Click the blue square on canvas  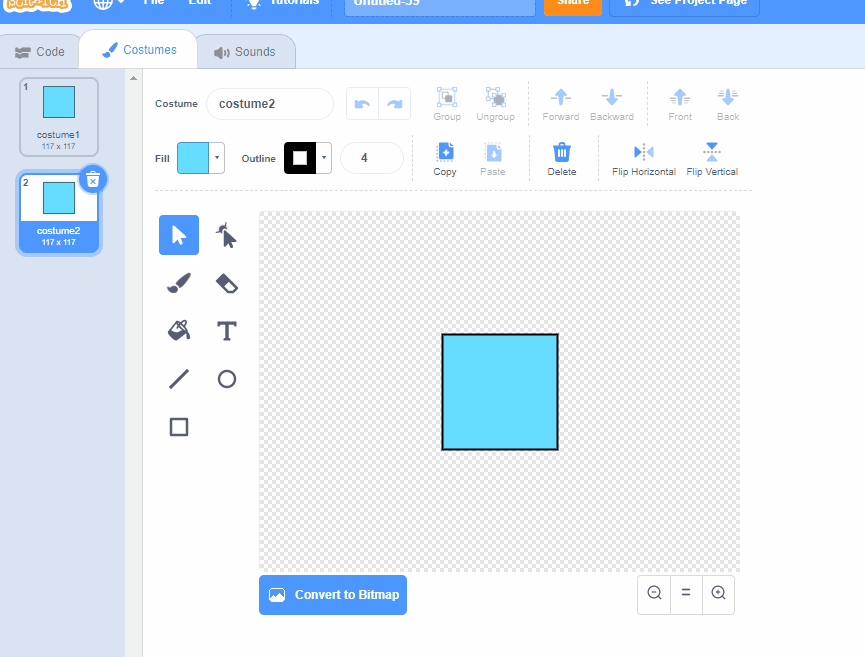click(x=500, y=392)
